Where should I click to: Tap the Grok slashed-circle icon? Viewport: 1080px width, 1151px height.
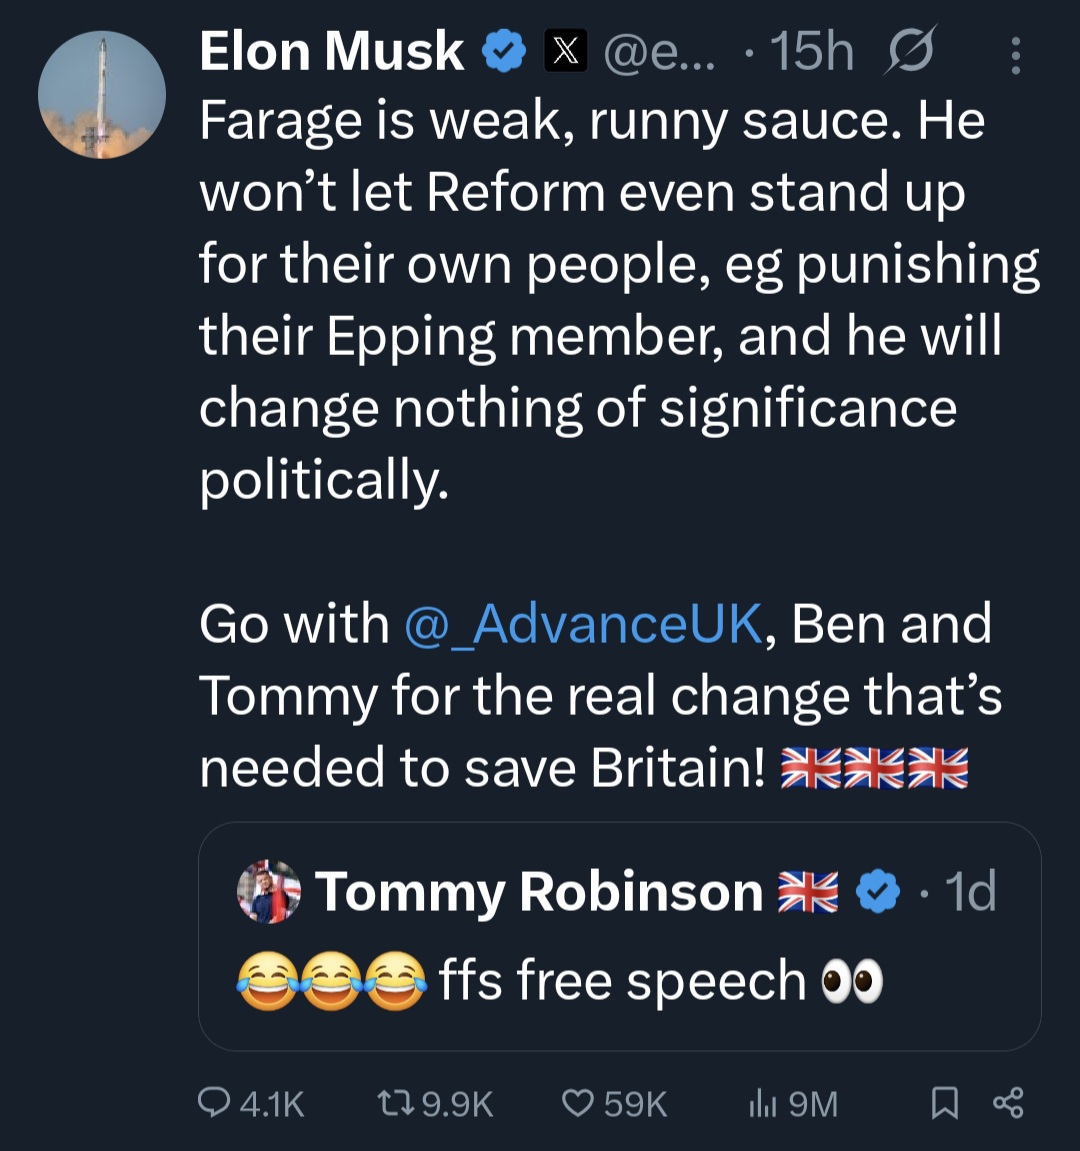(909, 51)
